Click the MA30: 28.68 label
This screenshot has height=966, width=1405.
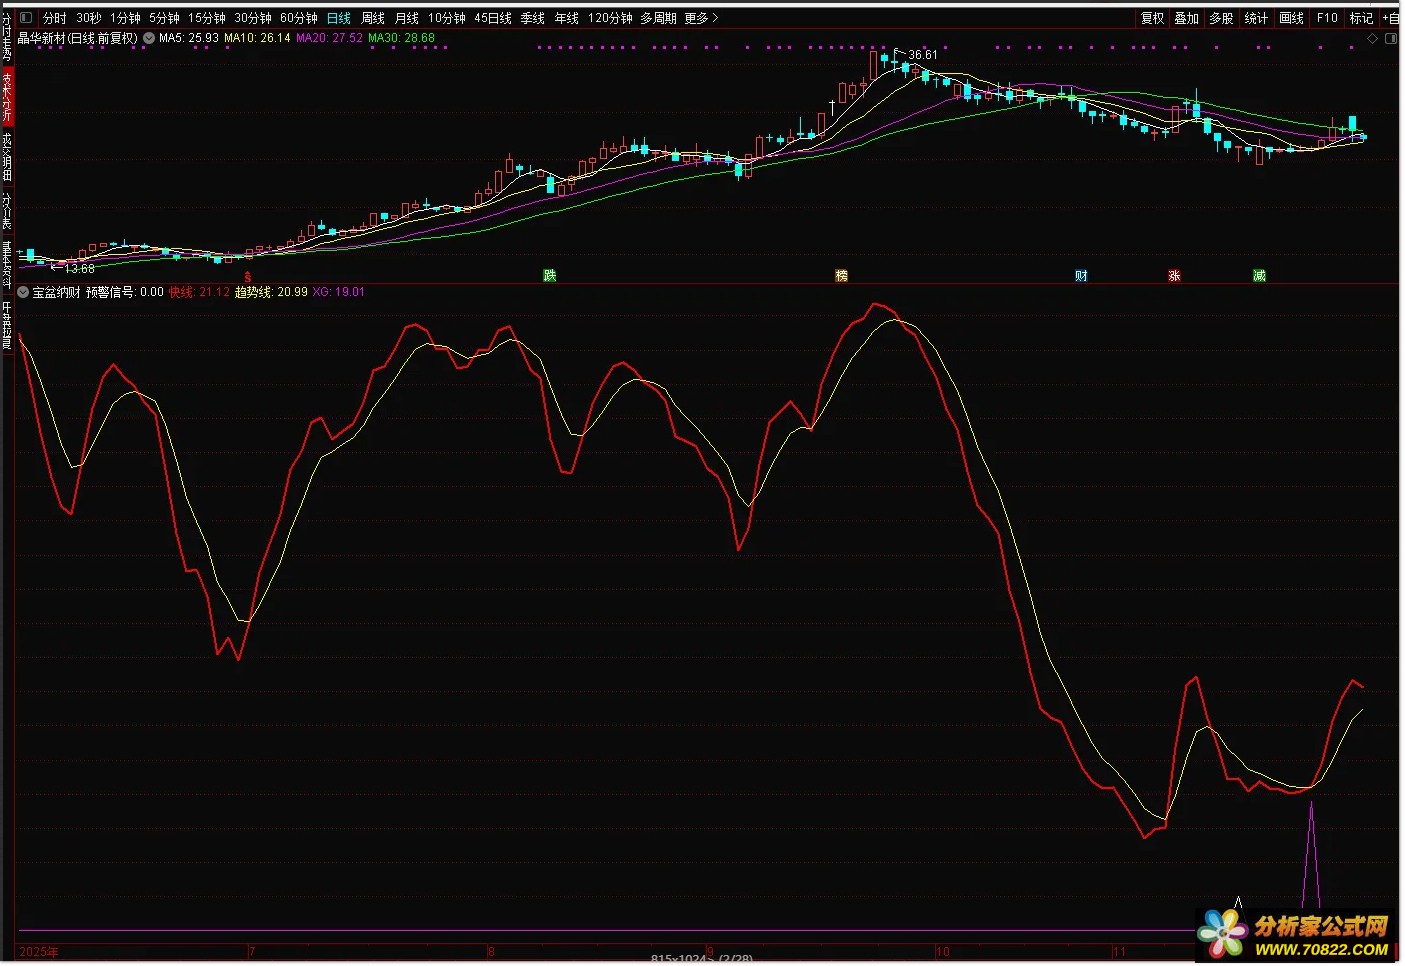(x=401, y=38)
